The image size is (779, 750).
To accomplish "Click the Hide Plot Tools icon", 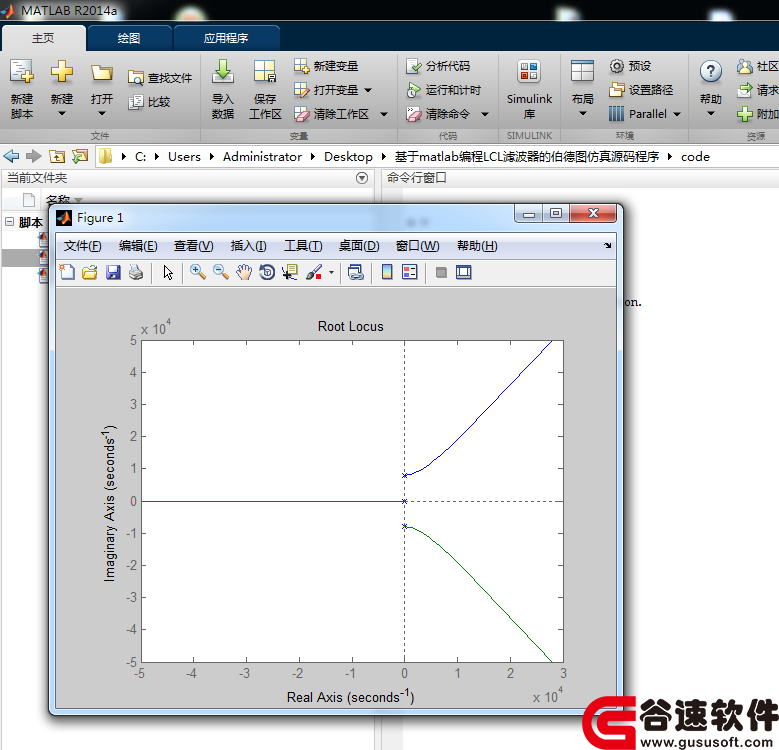I will 441,272.
